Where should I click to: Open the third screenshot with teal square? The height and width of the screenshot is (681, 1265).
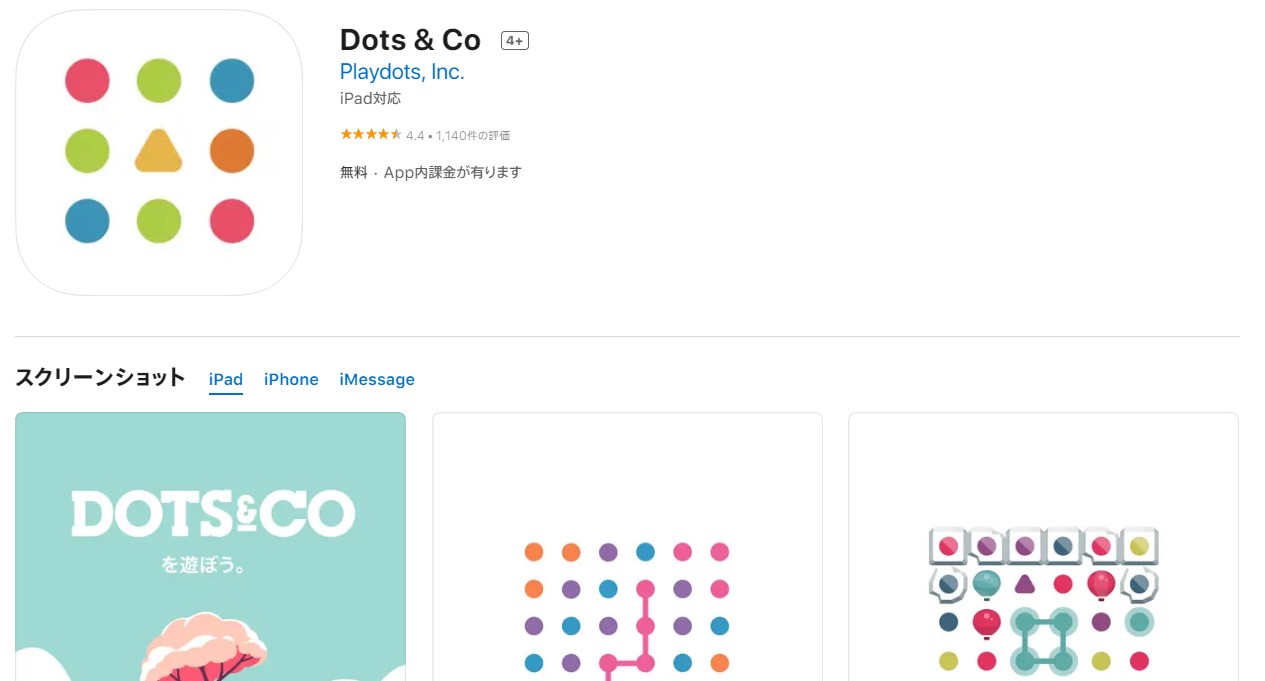point(1043,547)
